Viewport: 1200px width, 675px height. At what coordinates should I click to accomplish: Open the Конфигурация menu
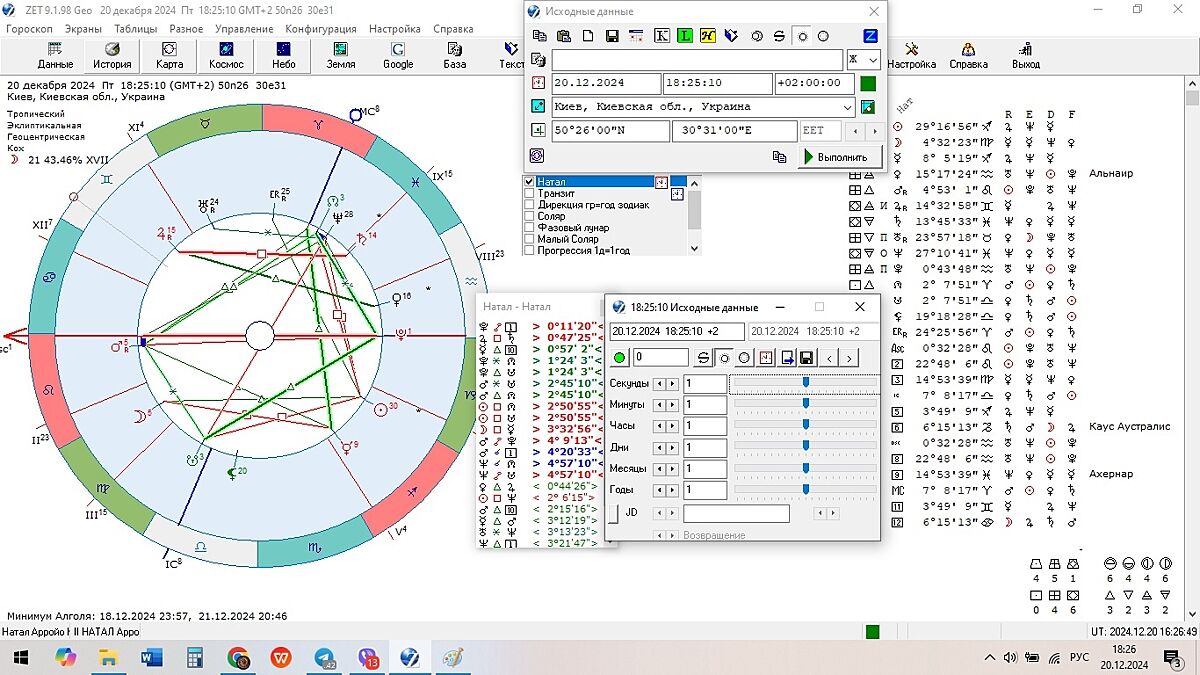tap(321, 29)
